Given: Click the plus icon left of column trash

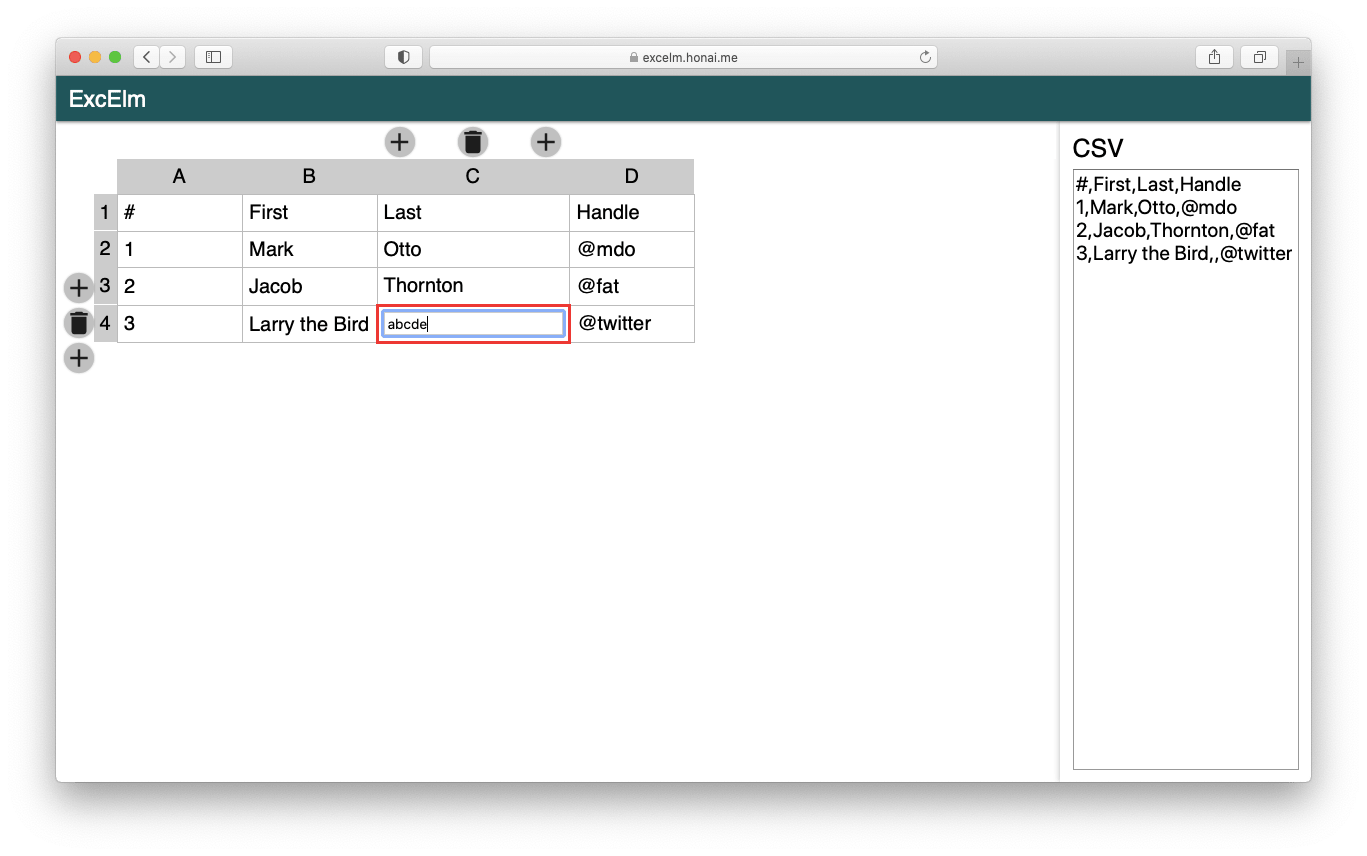Looking at the screenshot, I should (x=400, y=142).
